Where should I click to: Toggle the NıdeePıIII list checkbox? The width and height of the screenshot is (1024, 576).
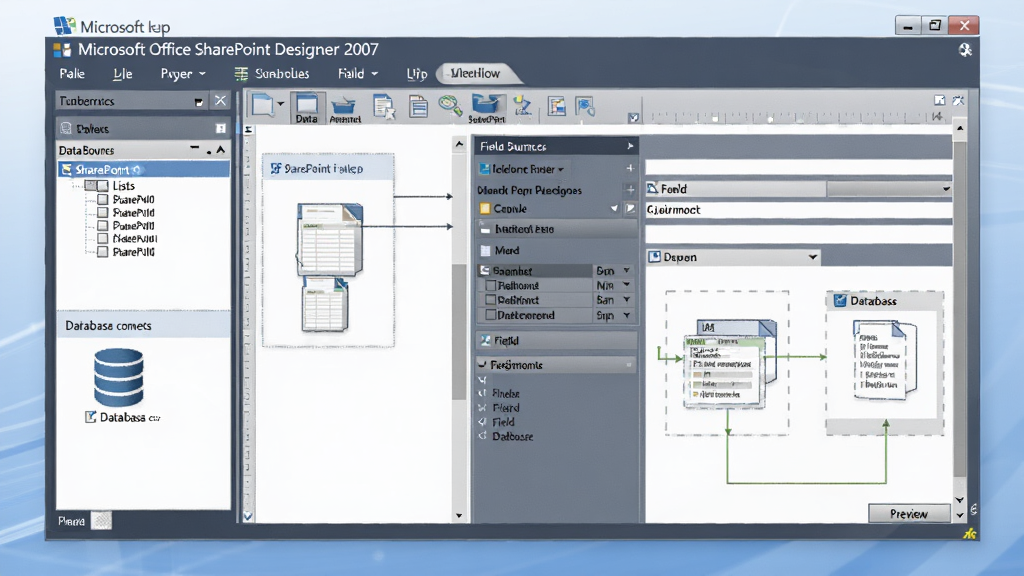[103, 239]
